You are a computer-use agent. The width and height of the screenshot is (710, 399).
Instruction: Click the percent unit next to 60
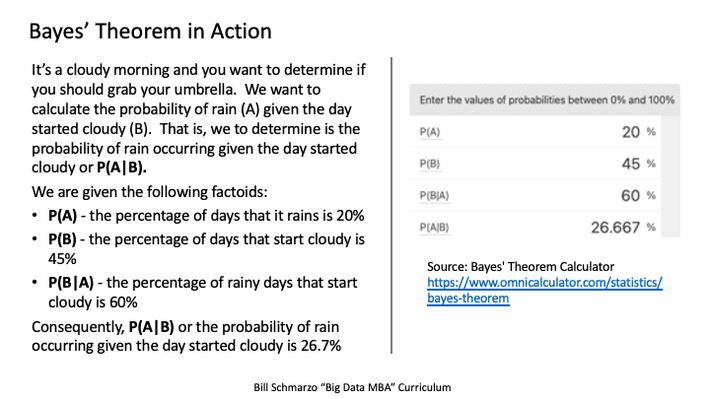(x=651, y=195)
